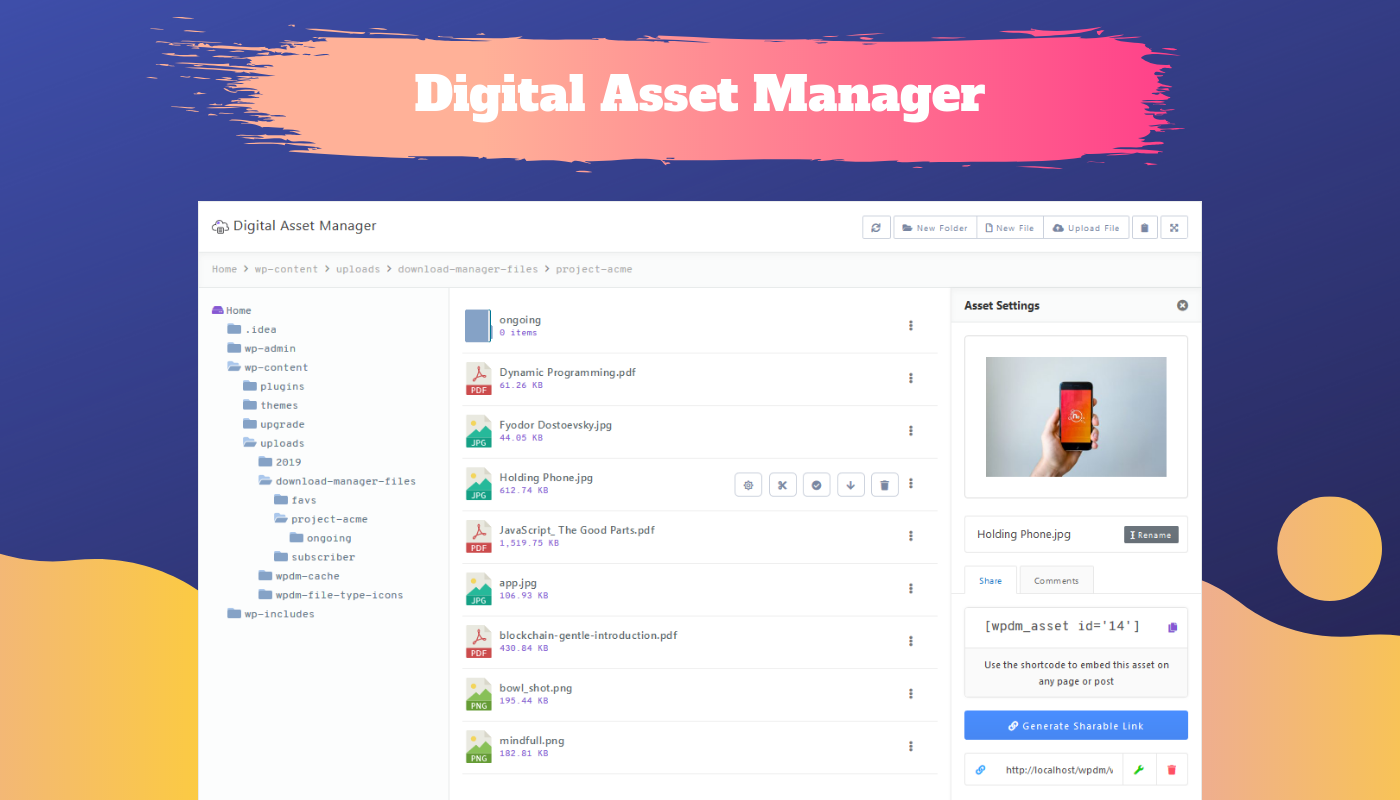Navigate to uploads via the breadcrumb
The width and height of the screenshot is (1400, 800).
pos(358,269)
